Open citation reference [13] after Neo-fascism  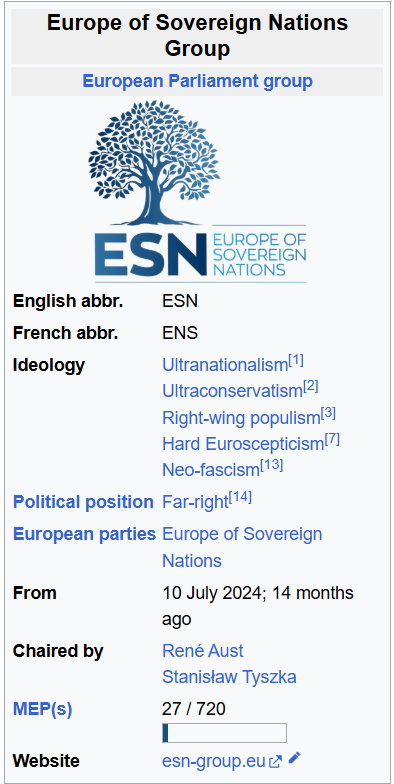click(x=272, y=466)
